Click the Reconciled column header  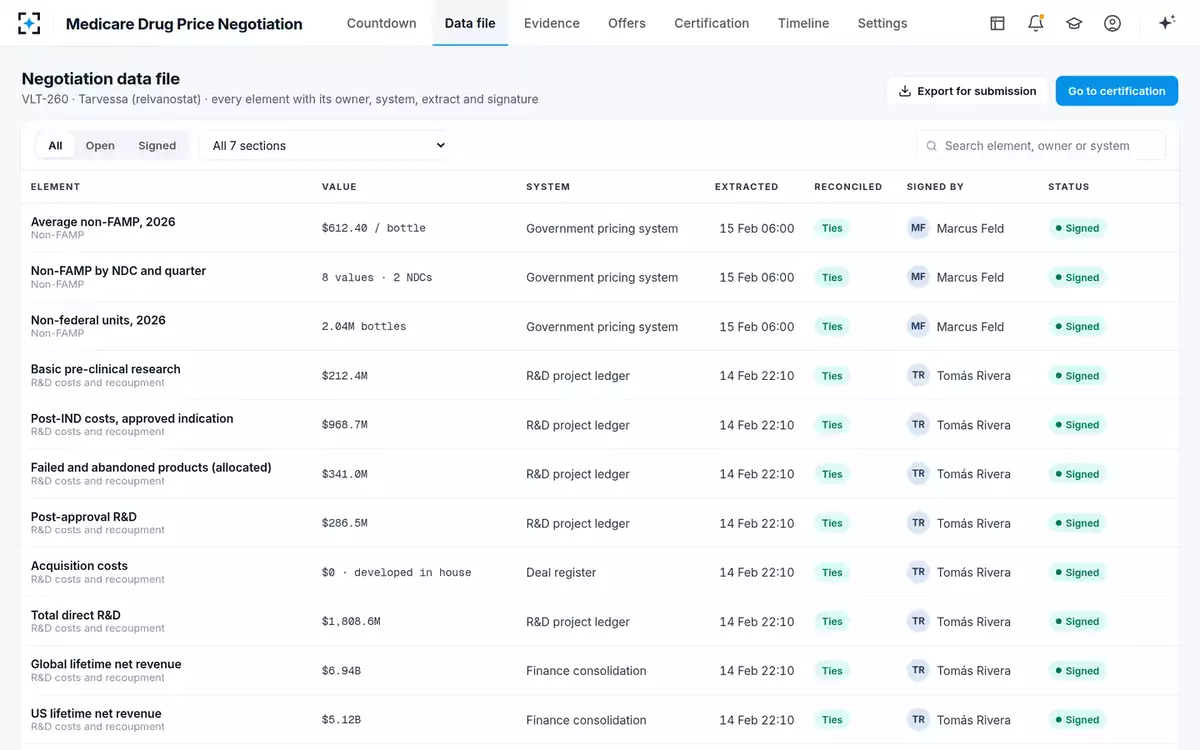[848, 187]
